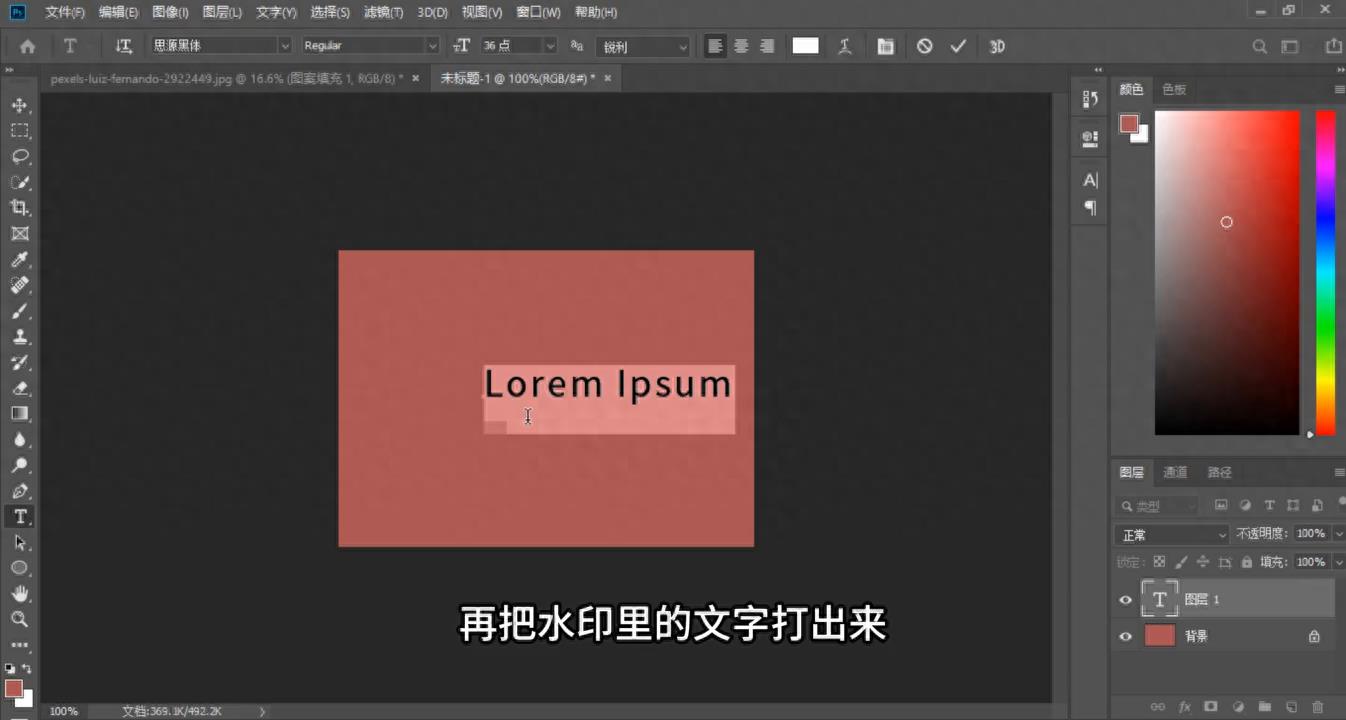This screenshot has width=1346, height=720.
Task: Open the Search magnifier icon
Action: pos(1260,46)
